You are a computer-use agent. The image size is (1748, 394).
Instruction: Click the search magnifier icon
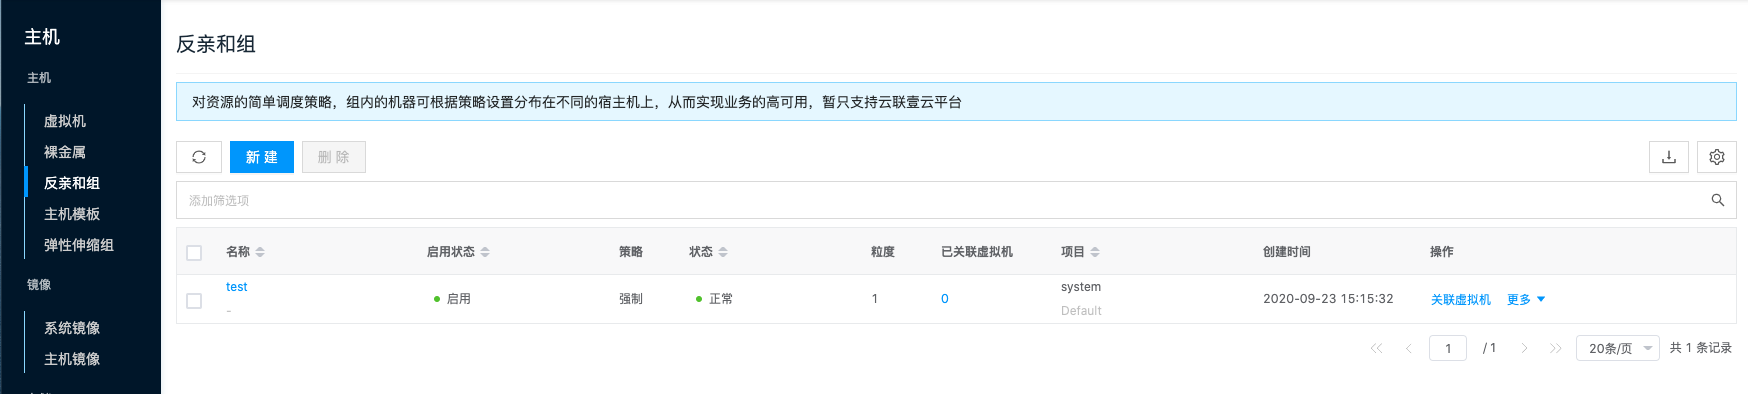(1718, 200)
